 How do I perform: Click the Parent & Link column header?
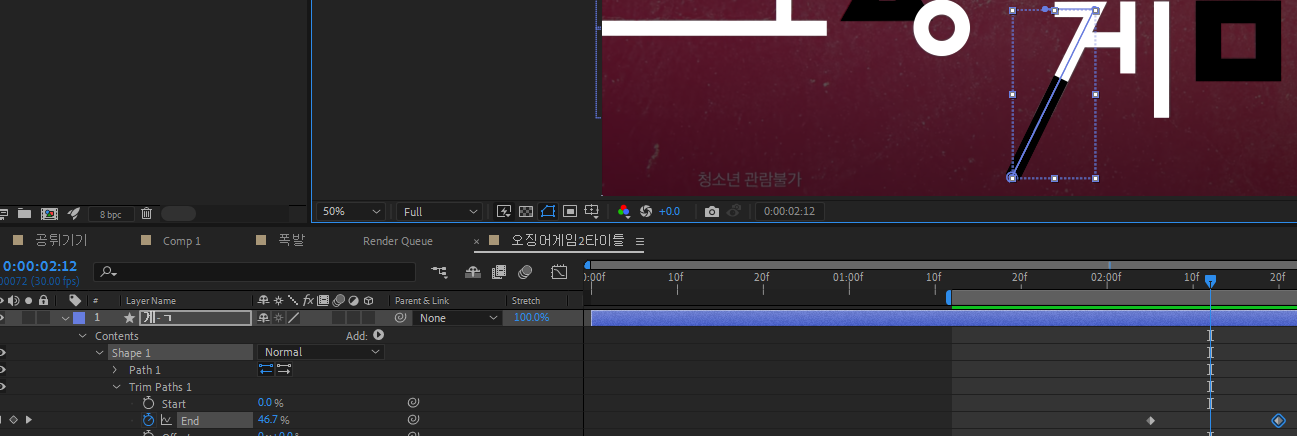click(422, 300)
